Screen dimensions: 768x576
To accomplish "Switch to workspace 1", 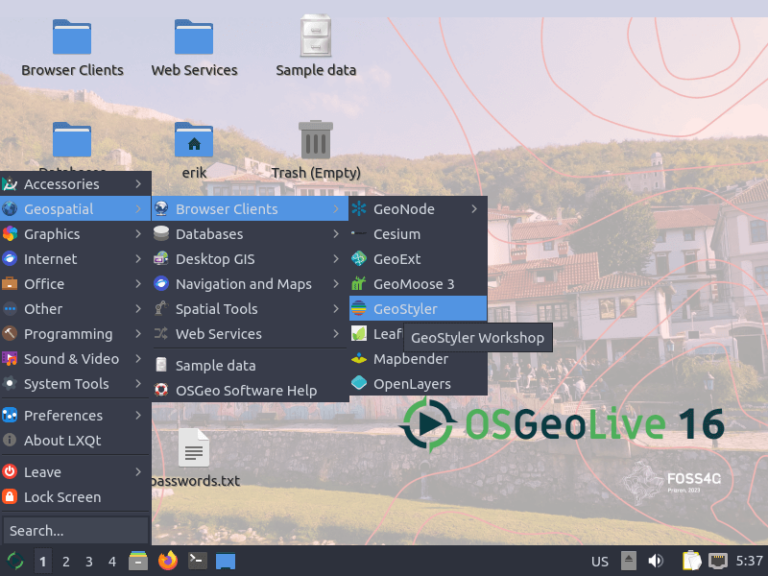I will (x=43, y=561).
